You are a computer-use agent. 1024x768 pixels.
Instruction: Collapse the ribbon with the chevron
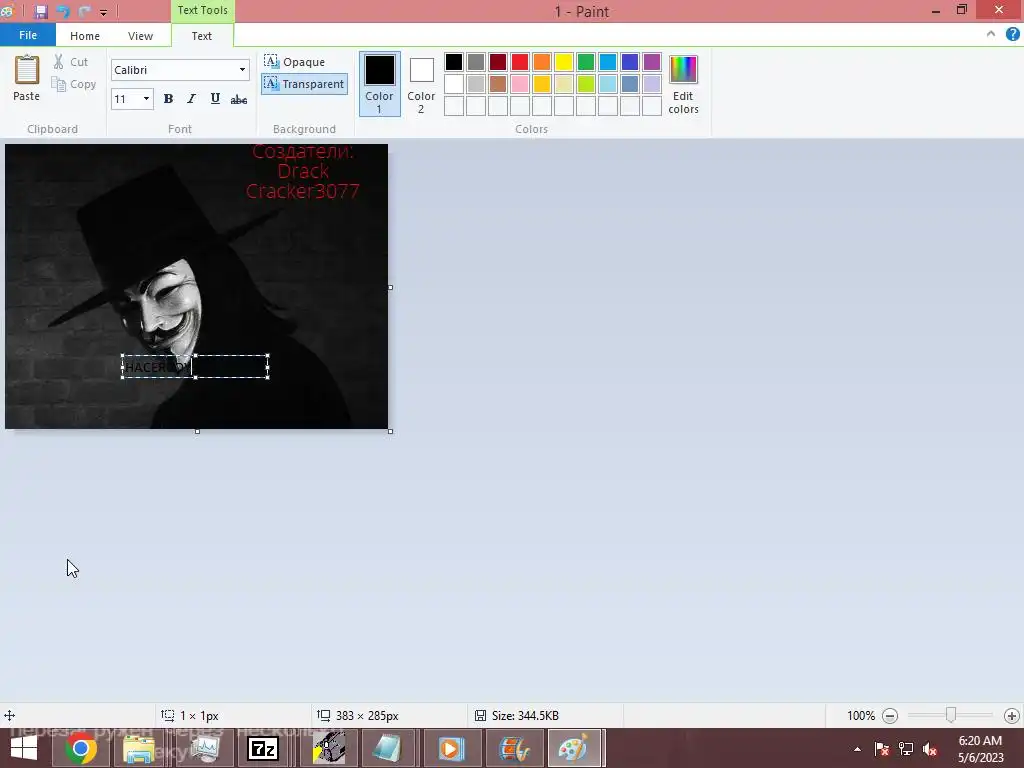click(991, 35)
